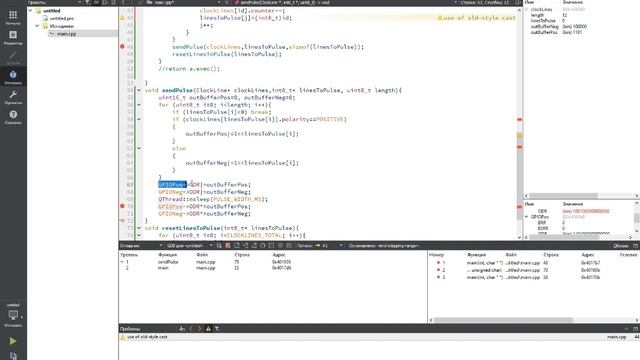The image size is (640, 360).
Task: Open the main.cpp open documents dropdown
Action: click(x=184, y=2)
